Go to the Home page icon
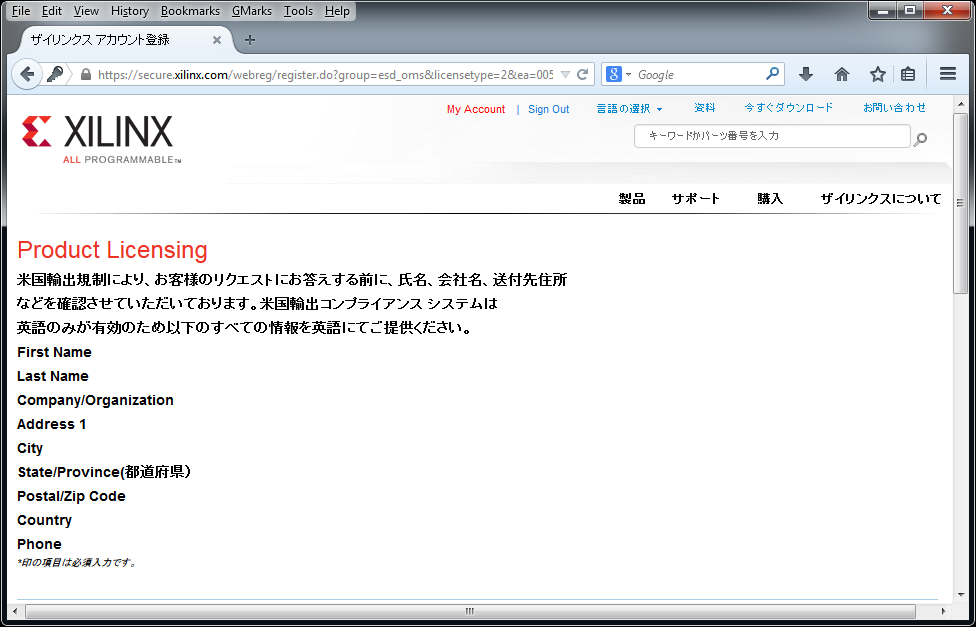The height and width of the screenshot is (627, 976). (x=842, y=75)
